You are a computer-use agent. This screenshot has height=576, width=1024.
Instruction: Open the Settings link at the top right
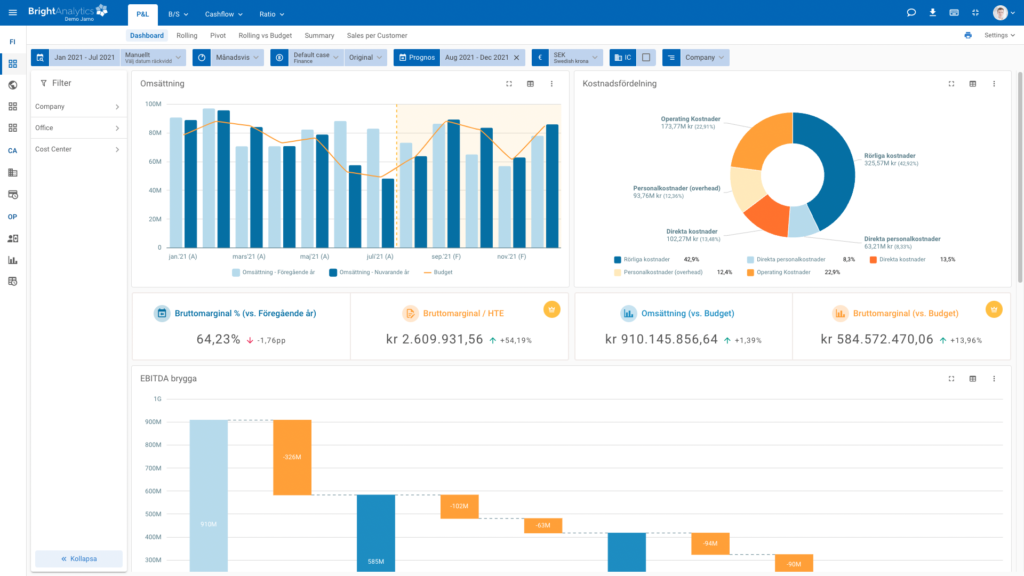[x=999, y=35]
